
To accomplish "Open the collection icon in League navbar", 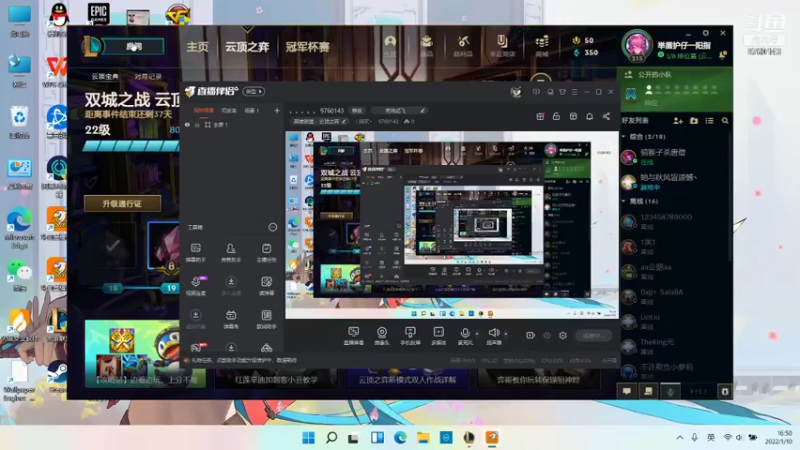I will pyautogui.click(x=427, y=45).
